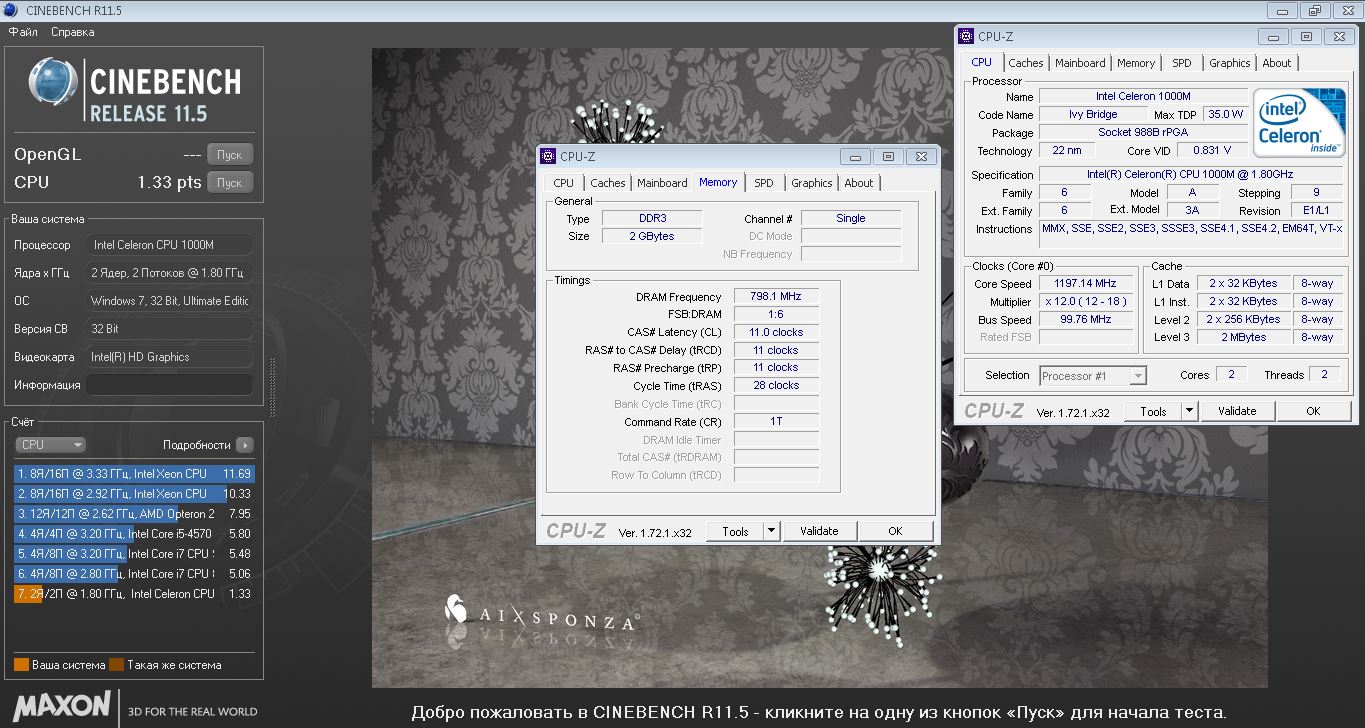Image resolution: width=1365 pixels, height=728 pixels.
Task: Click the memory Type DDR3 value
Action: (652, 218)
